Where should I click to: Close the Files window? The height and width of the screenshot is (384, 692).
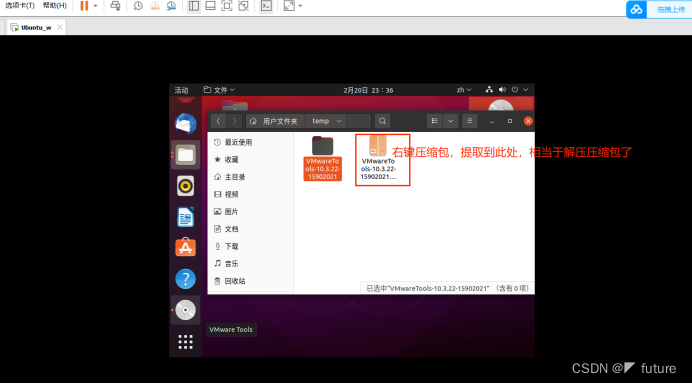528,121
